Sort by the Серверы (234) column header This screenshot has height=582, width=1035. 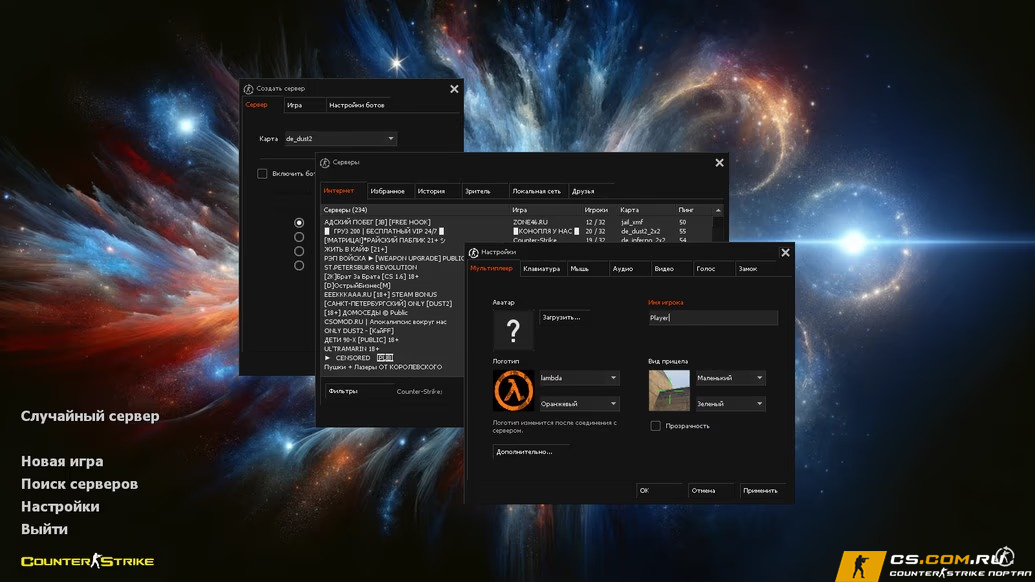point(415,210)
